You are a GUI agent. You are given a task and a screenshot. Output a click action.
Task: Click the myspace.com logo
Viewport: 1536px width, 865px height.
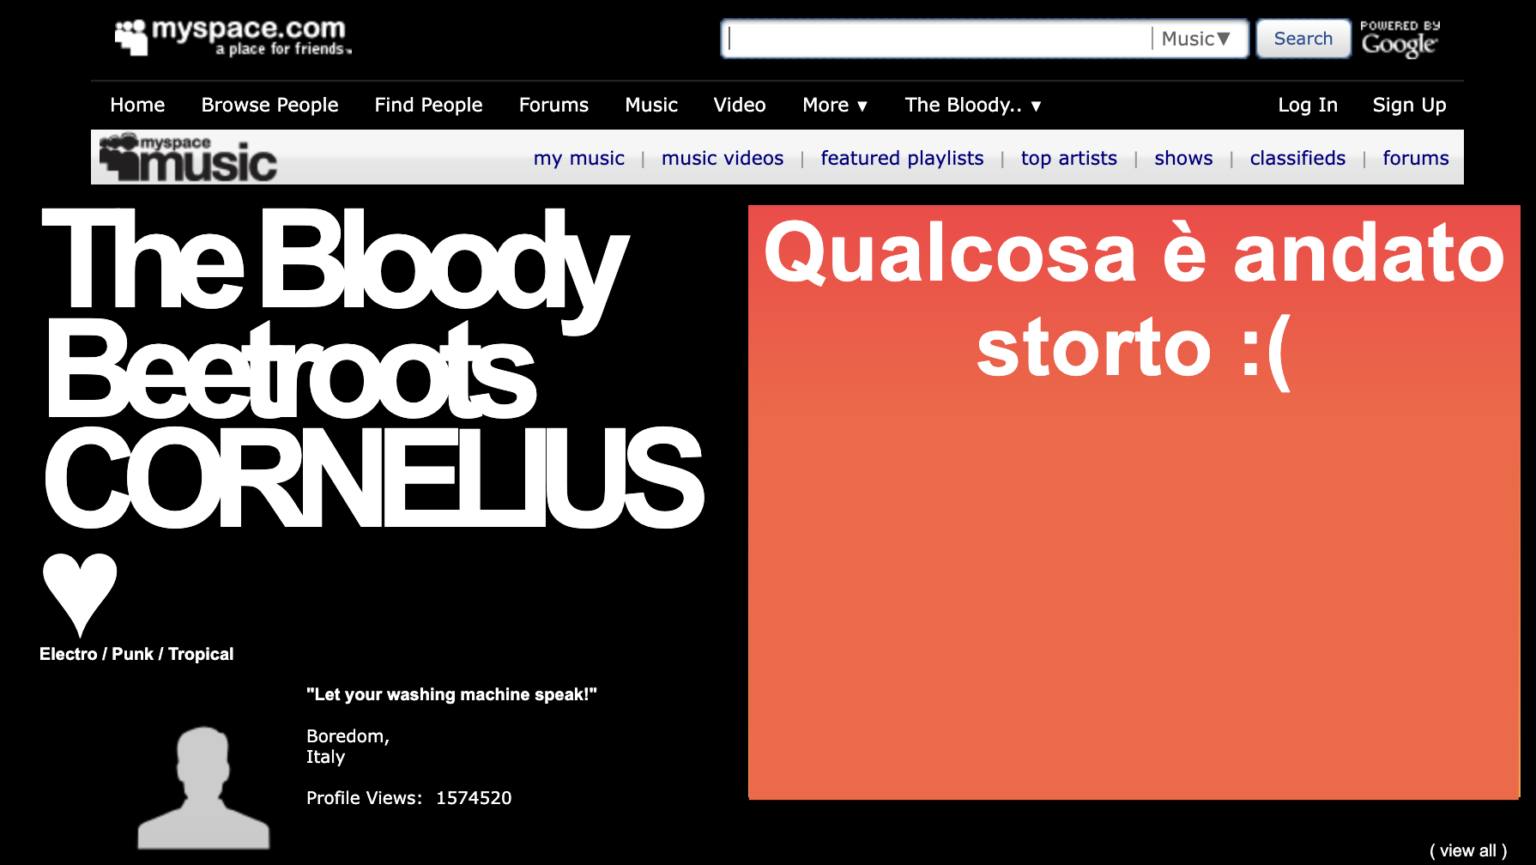click(233, 36)
